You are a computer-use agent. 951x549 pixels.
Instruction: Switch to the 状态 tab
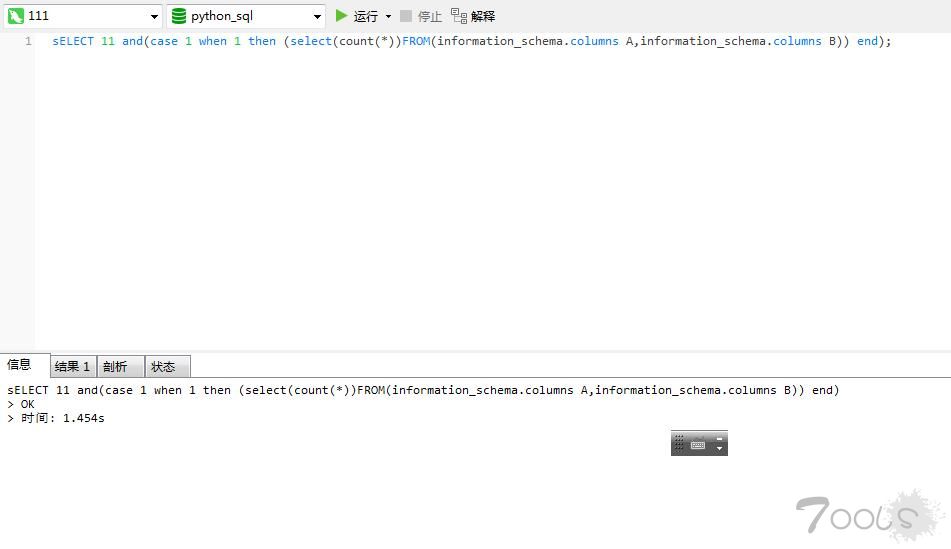(x=167, y=366)
